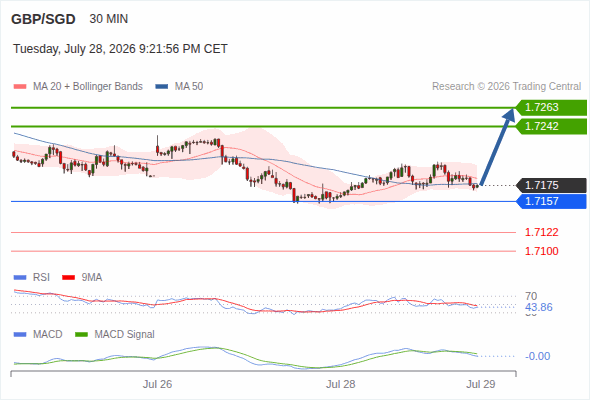Image resolution: width=590 pixels, height=400 pixels.
Task: Click the RSI legend label
Action: [x=41, y=278]
